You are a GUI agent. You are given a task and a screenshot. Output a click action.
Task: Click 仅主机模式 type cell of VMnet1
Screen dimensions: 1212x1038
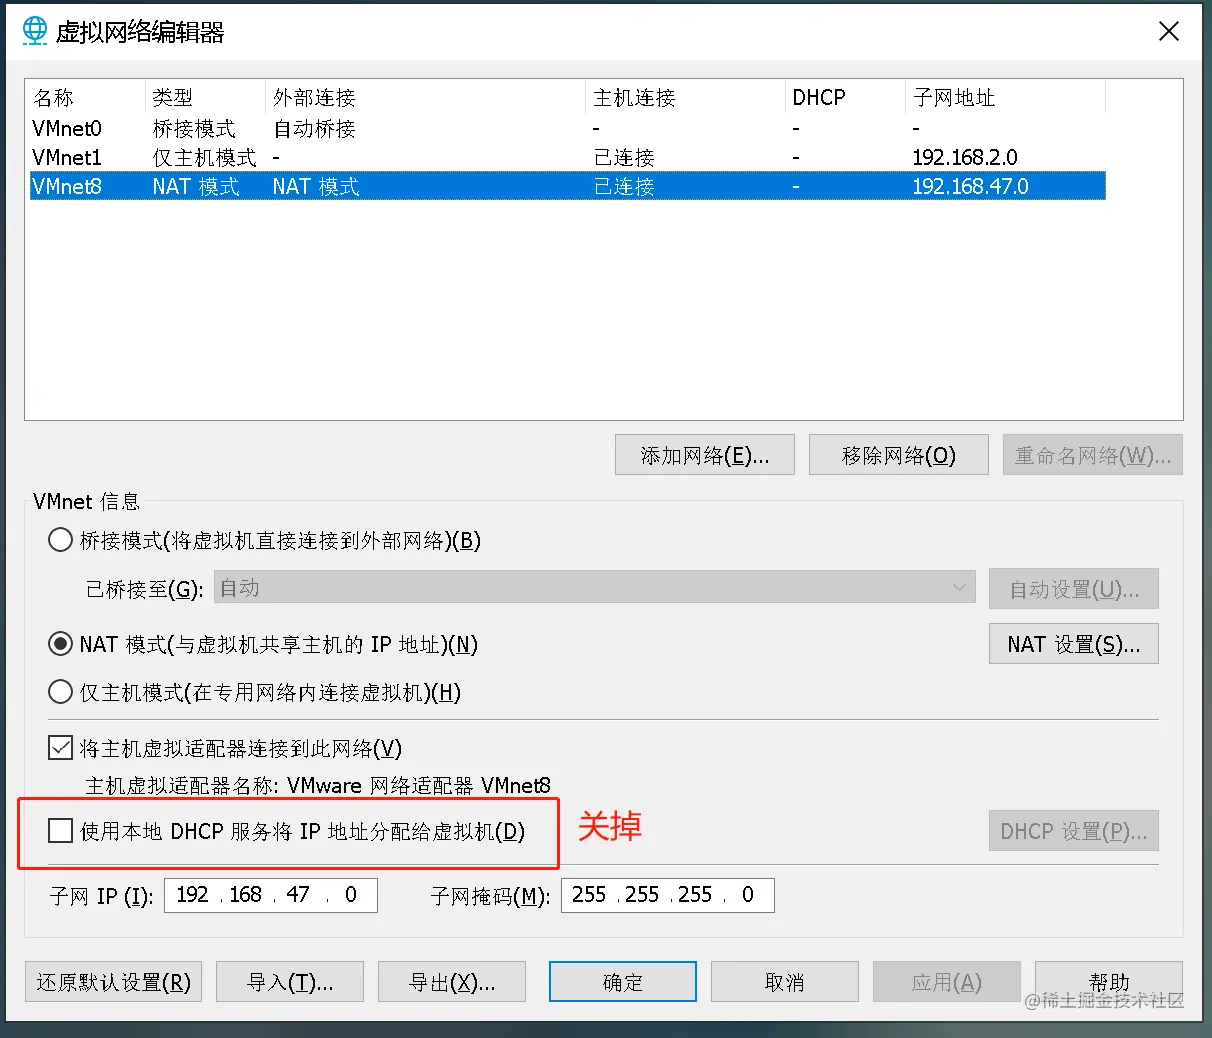[x=204, y=158]
